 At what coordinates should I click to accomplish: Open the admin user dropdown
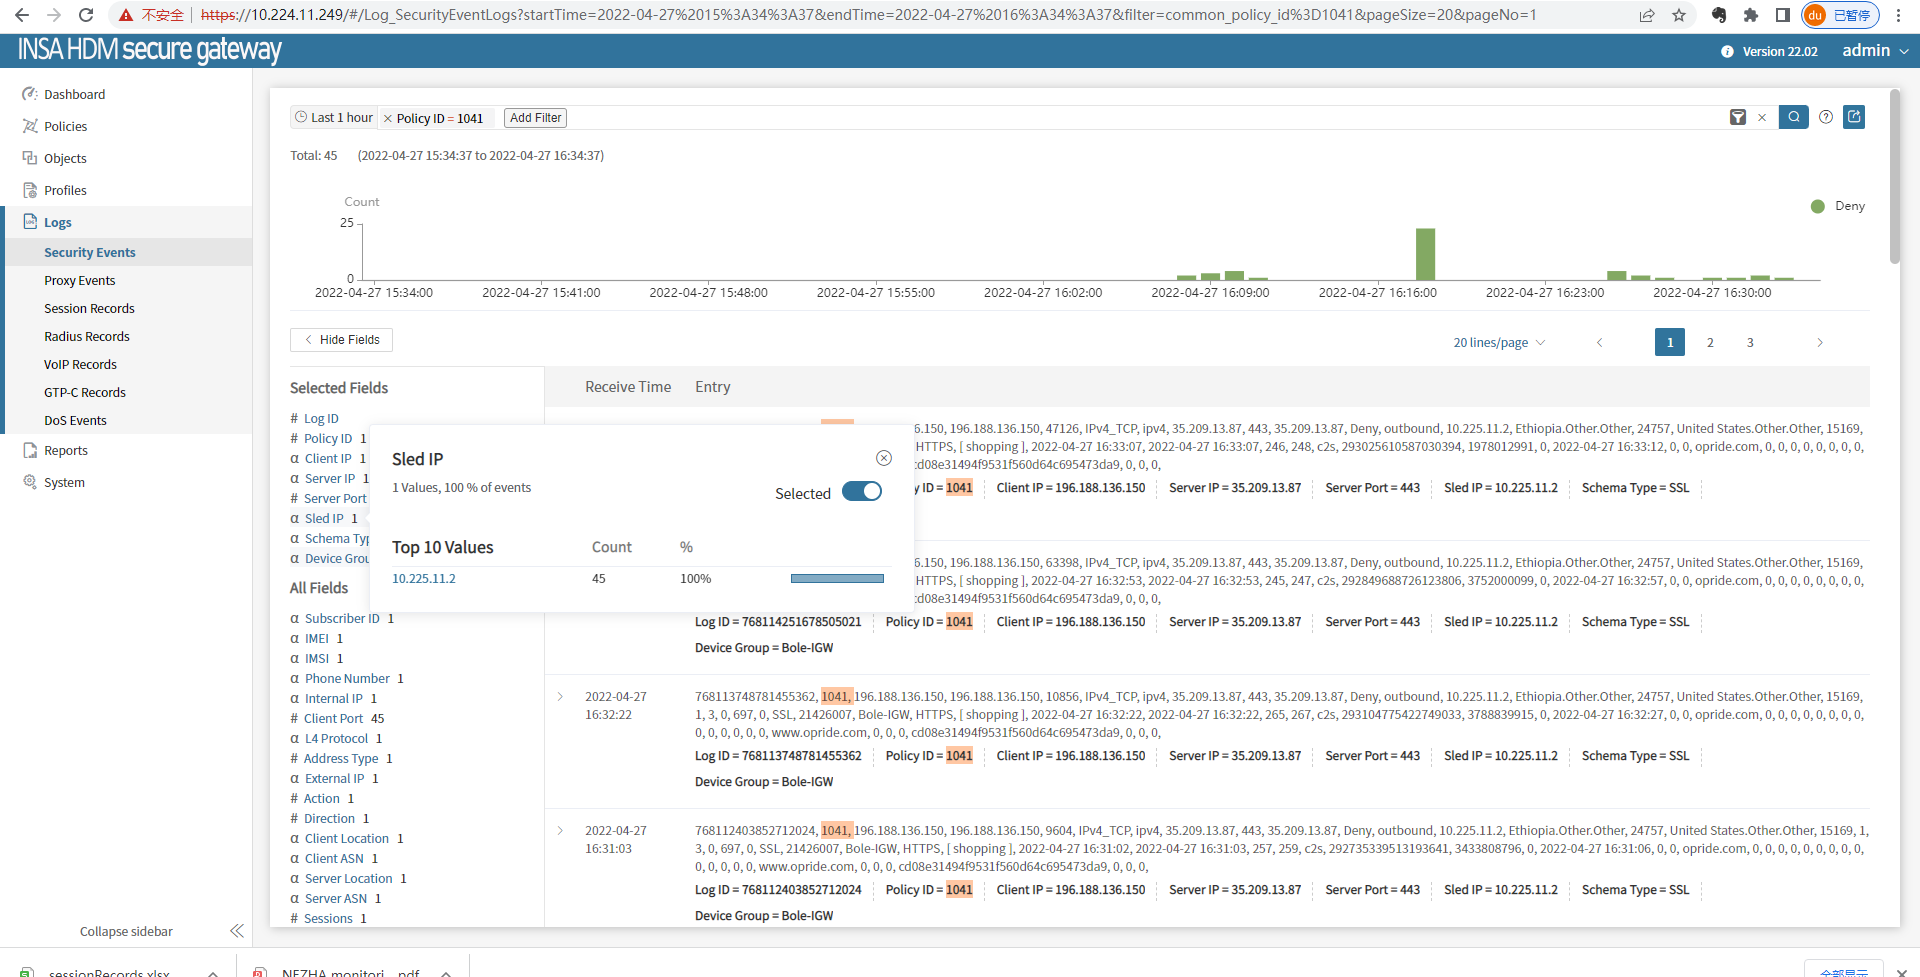(1875, 51)
